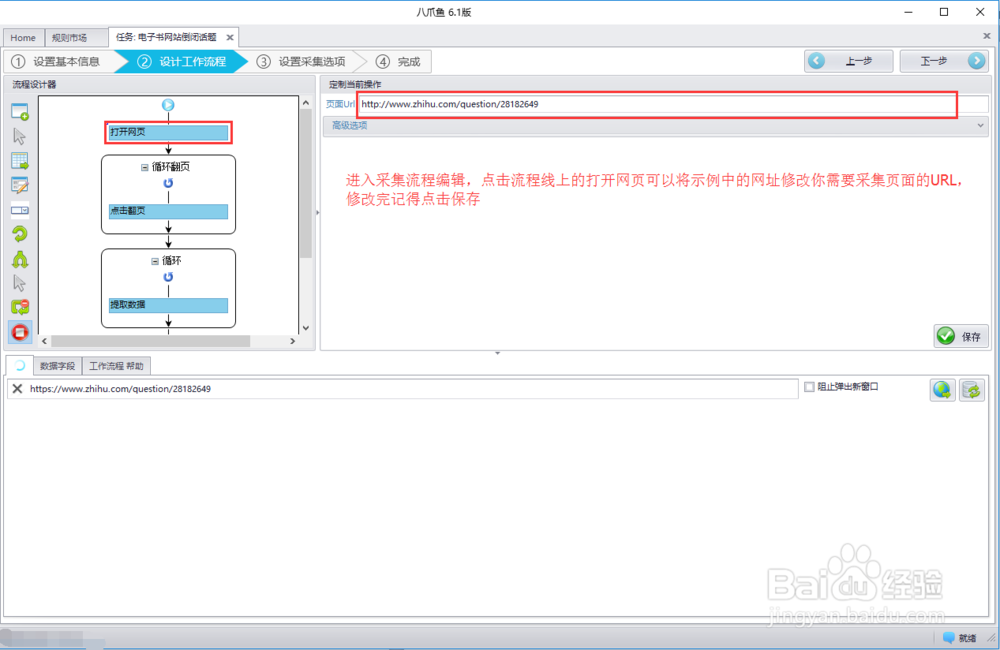Go to step 1 设置基本信息

pos(58,61)
